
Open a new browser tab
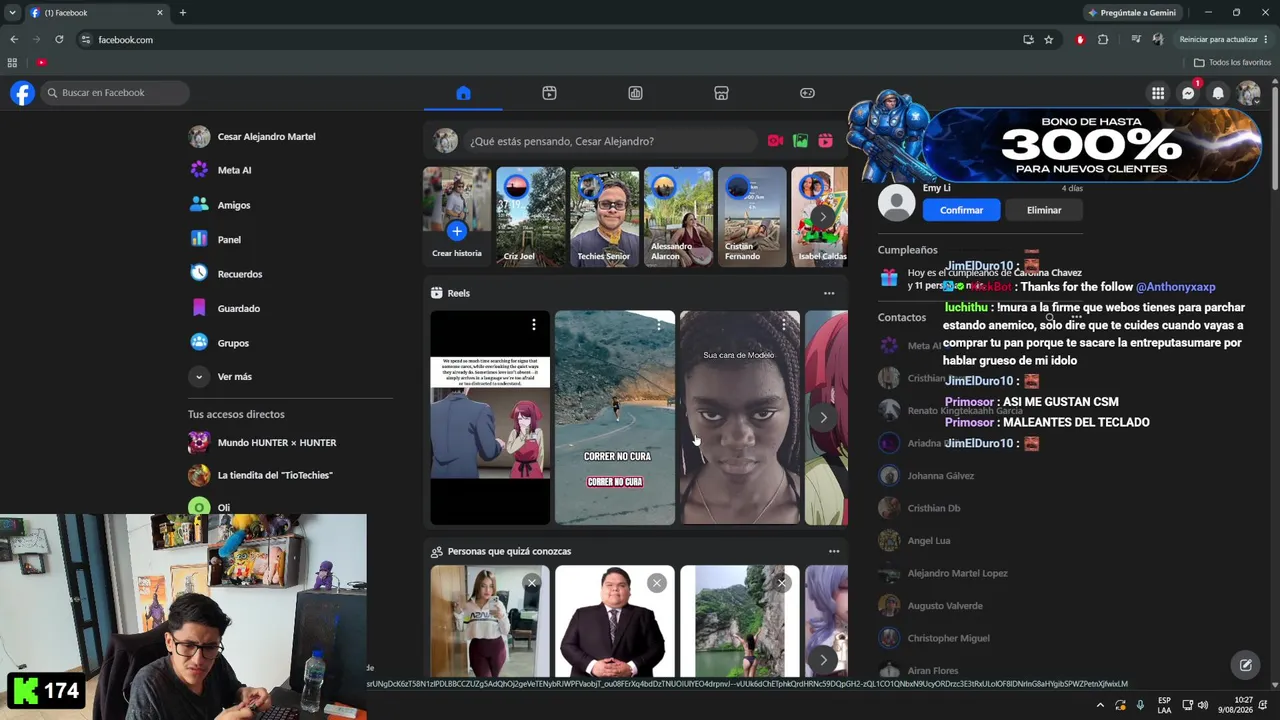[182, 13]
